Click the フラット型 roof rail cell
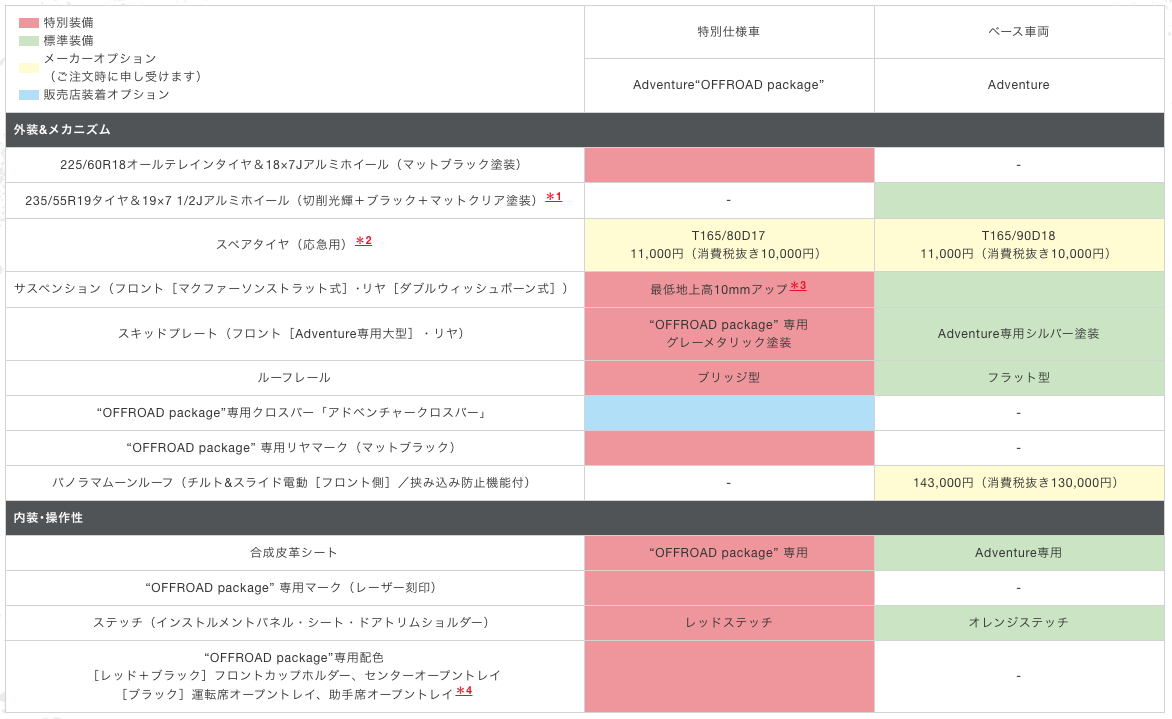This screenshot has height=719, width=1172. (x=1019, y=378)
